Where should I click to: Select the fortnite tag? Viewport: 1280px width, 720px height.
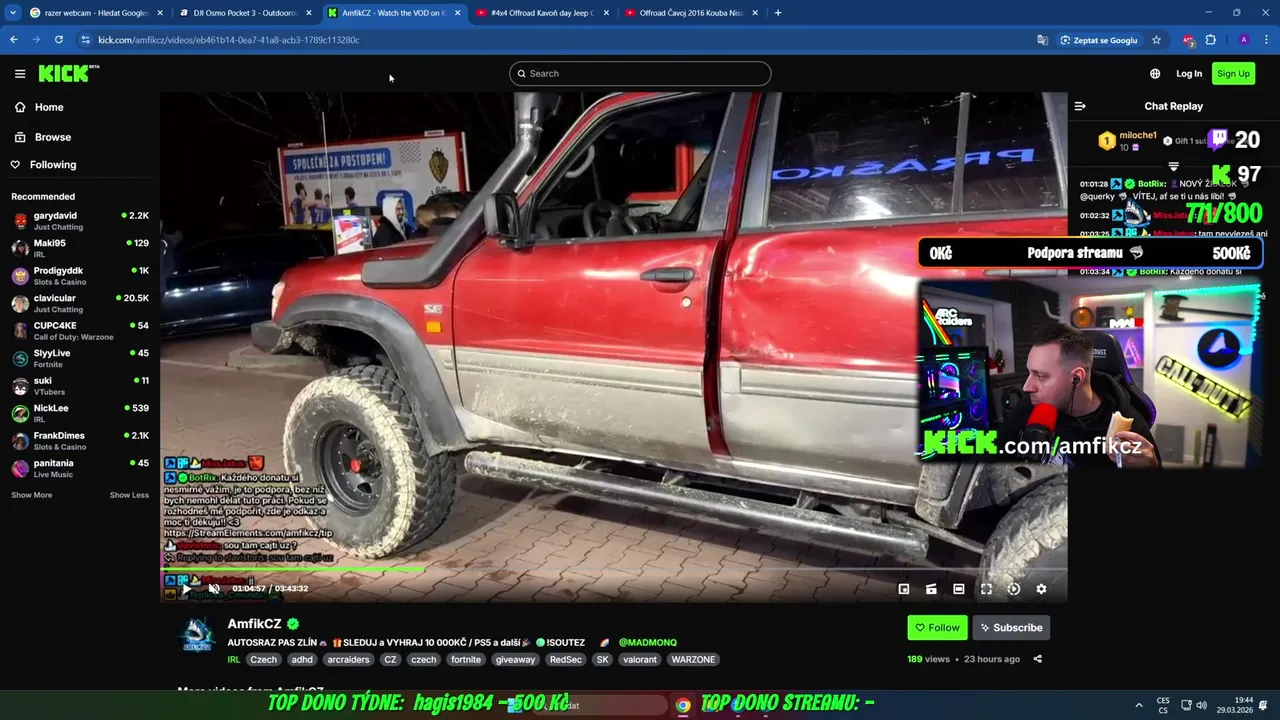coord(466,660)
